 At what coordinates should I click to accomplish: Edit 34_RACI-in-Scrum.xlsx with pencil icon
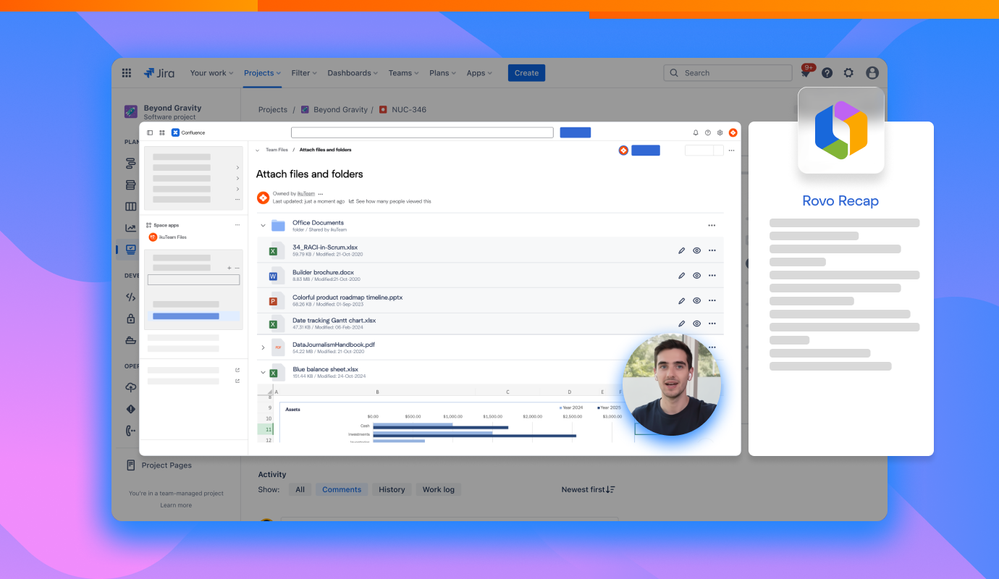point(682,250)
